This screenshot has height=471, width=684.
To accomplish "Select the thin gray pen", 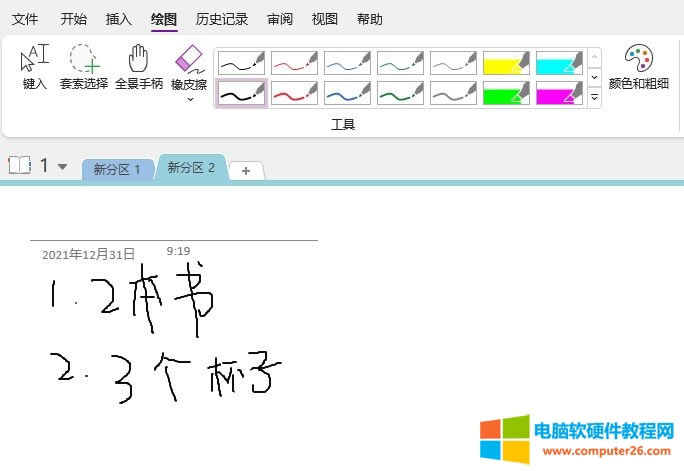I will tap(453, 63).
